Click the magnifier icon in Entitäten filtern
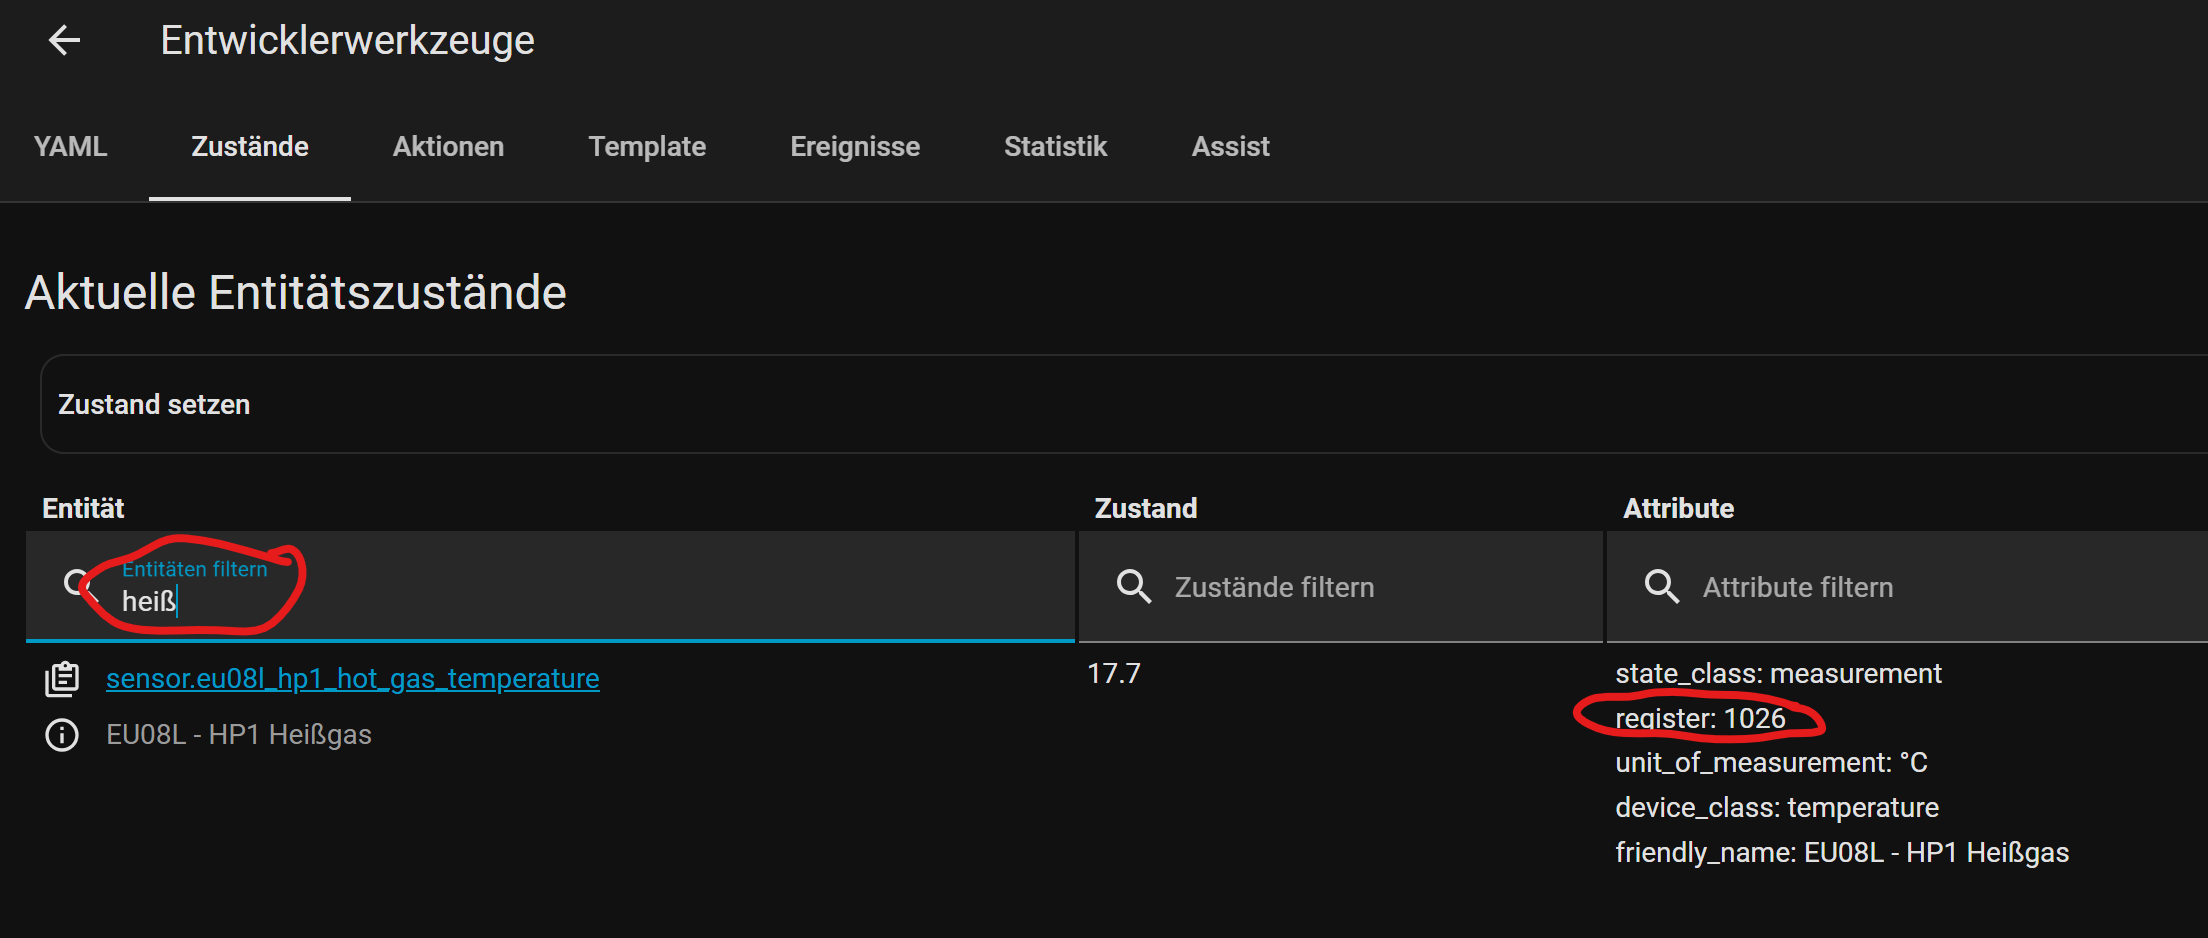Screen dimensions: 2208x938 (78, 585)
